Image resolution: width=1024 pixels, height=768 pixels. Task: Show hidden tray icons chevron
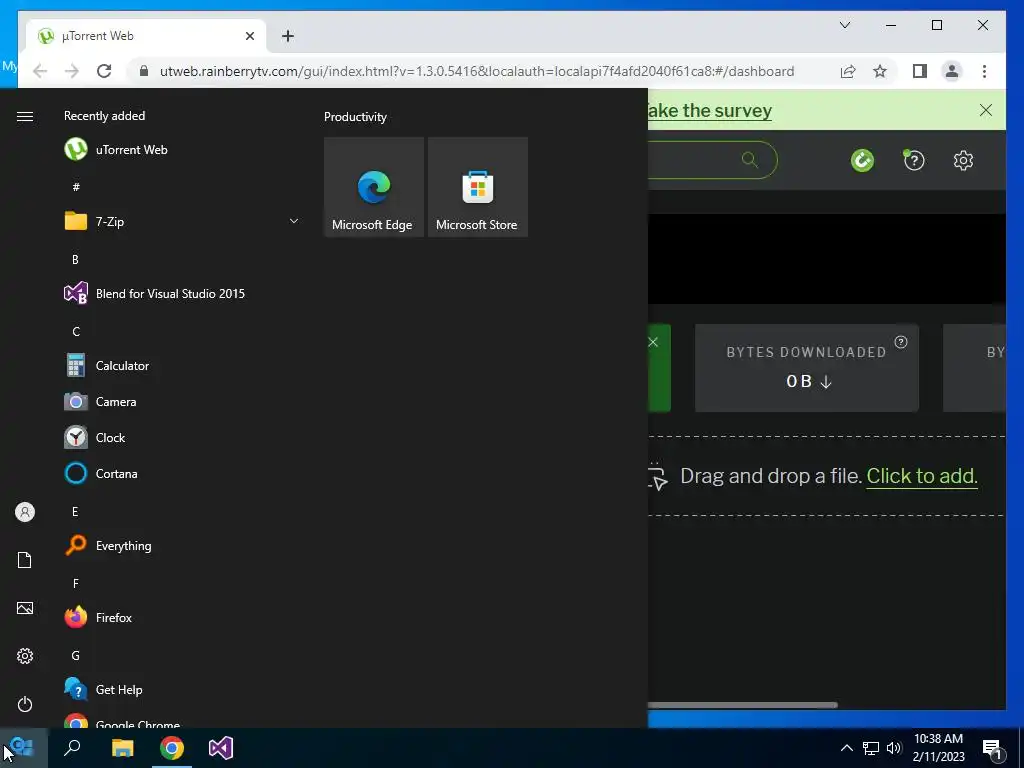(846, 748)
